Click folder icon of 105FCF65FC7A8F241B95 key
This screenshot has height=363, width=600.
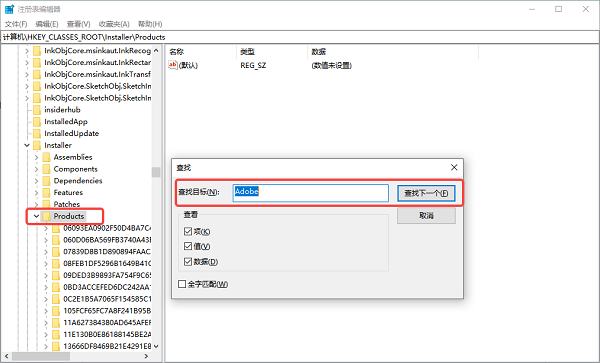tap(56, 311)
